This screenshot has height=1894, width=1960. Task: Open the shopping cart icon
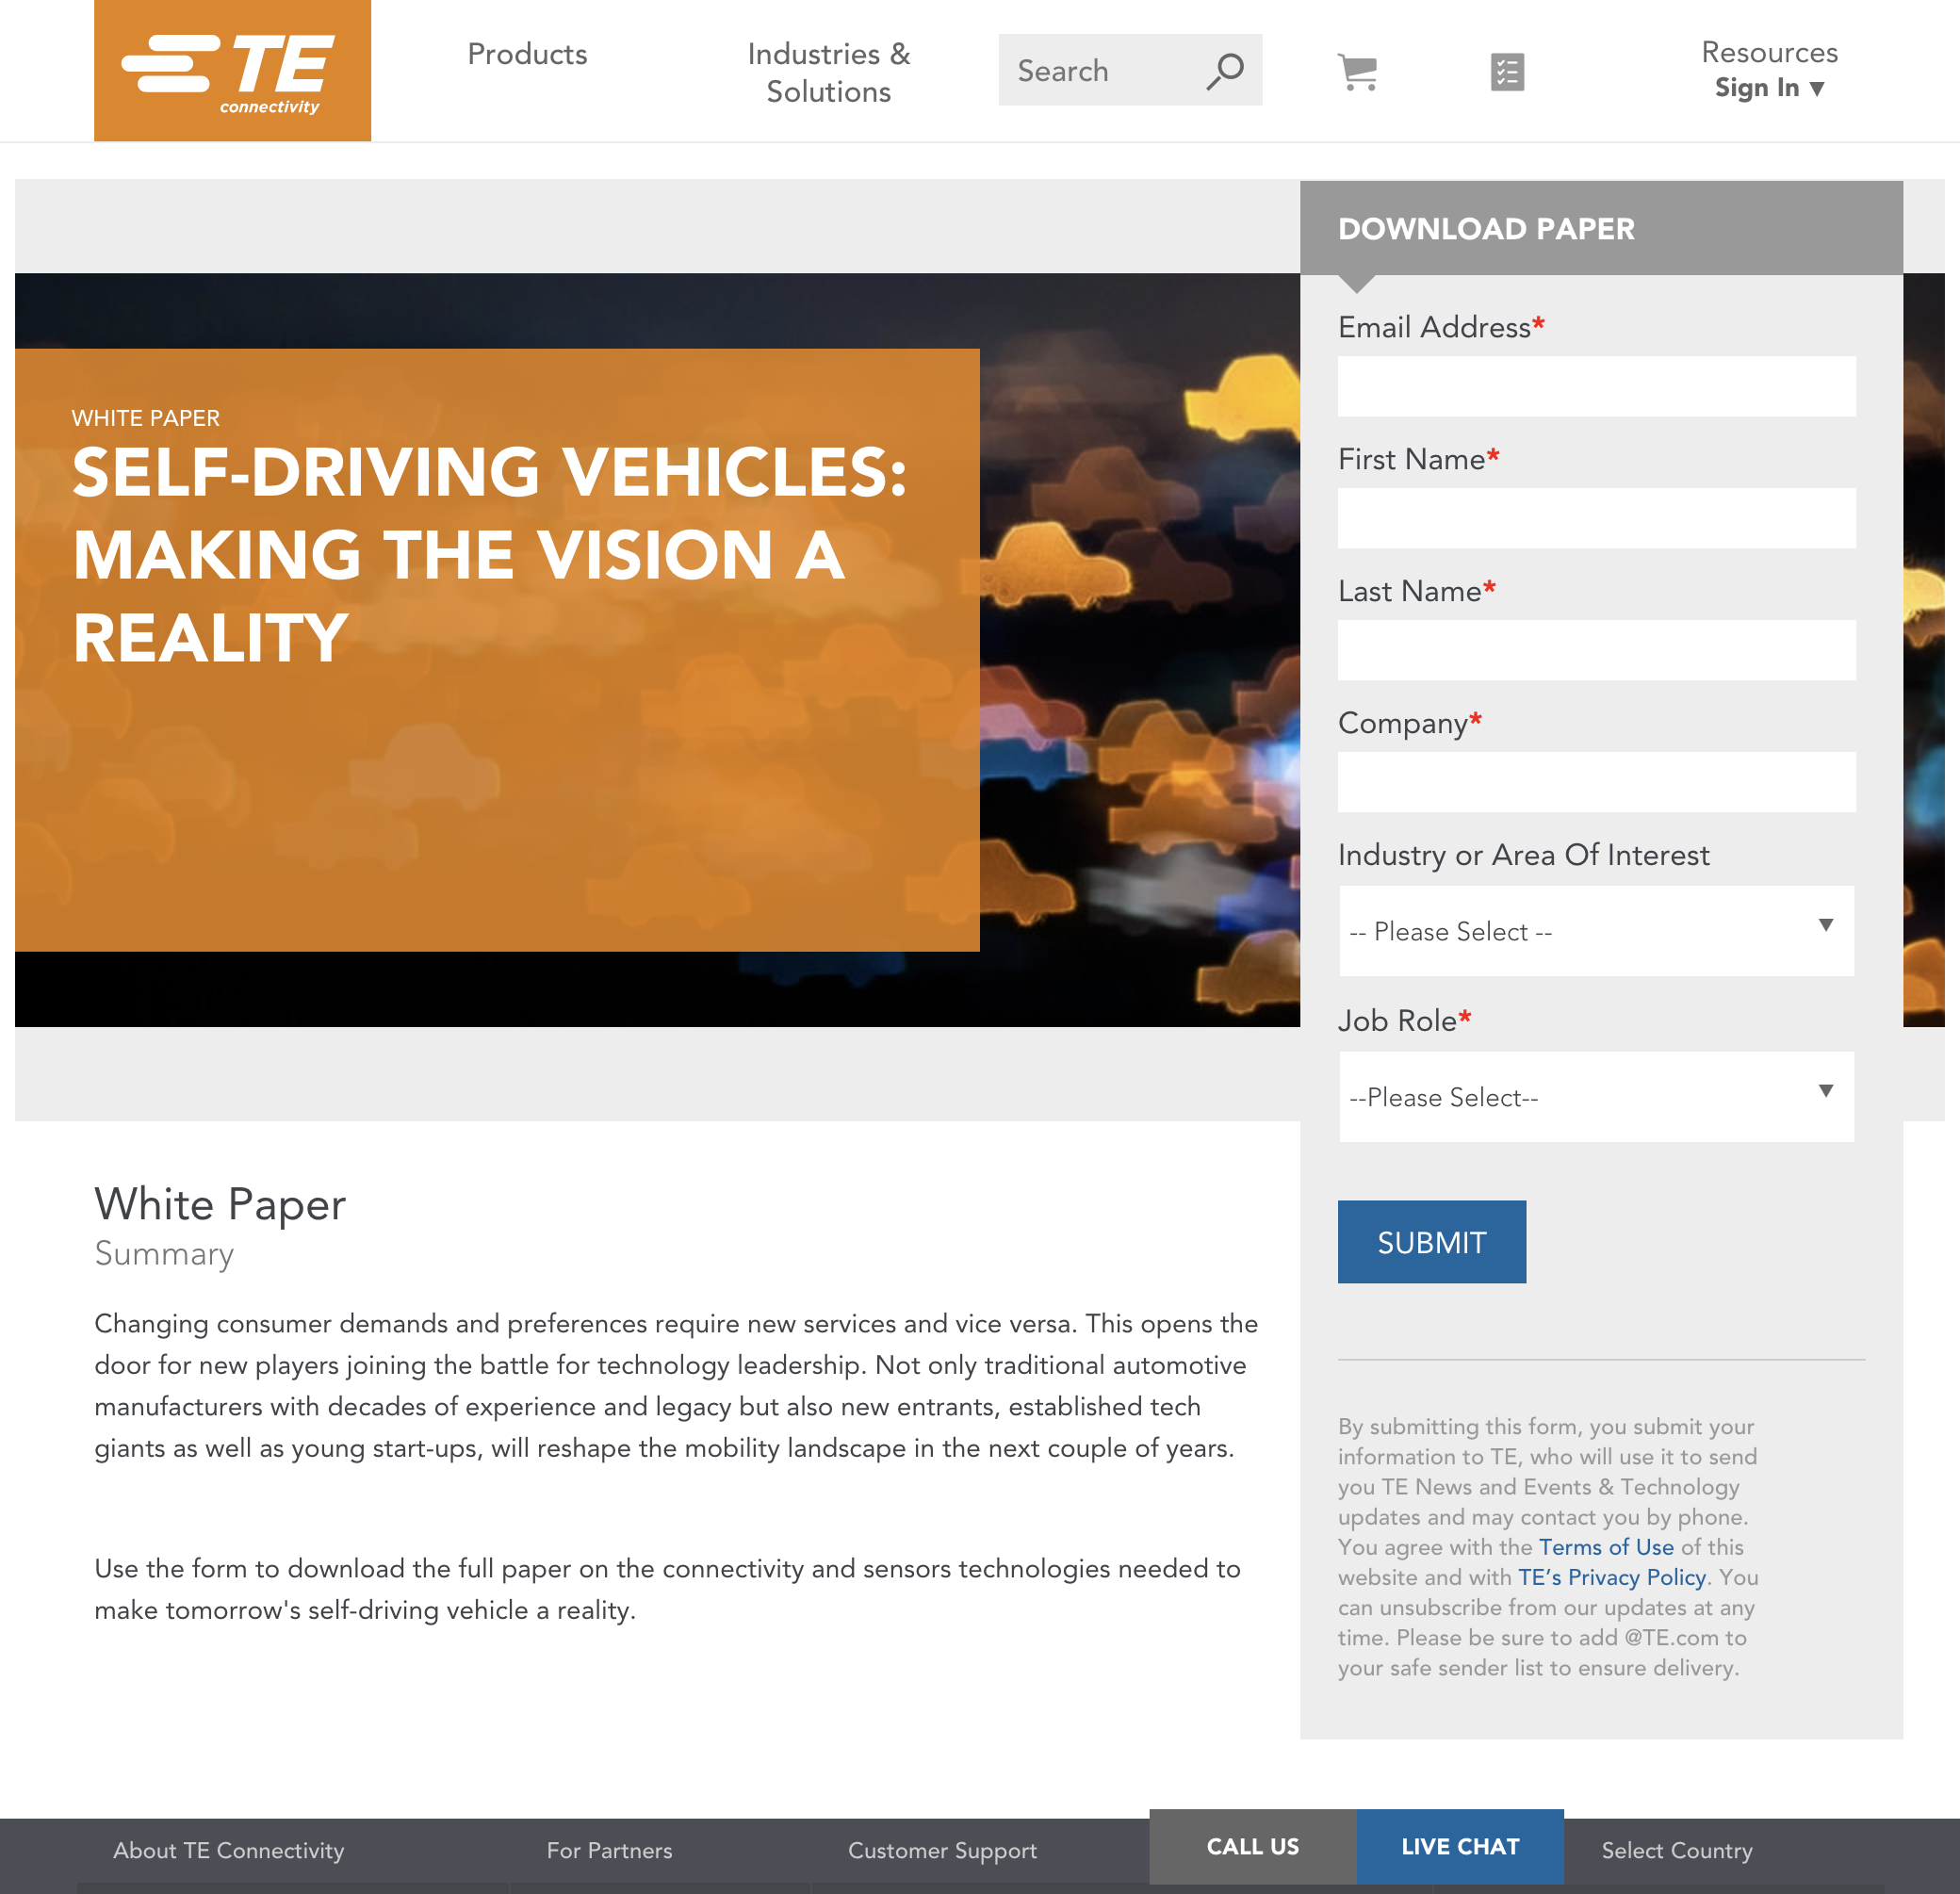1364,70
